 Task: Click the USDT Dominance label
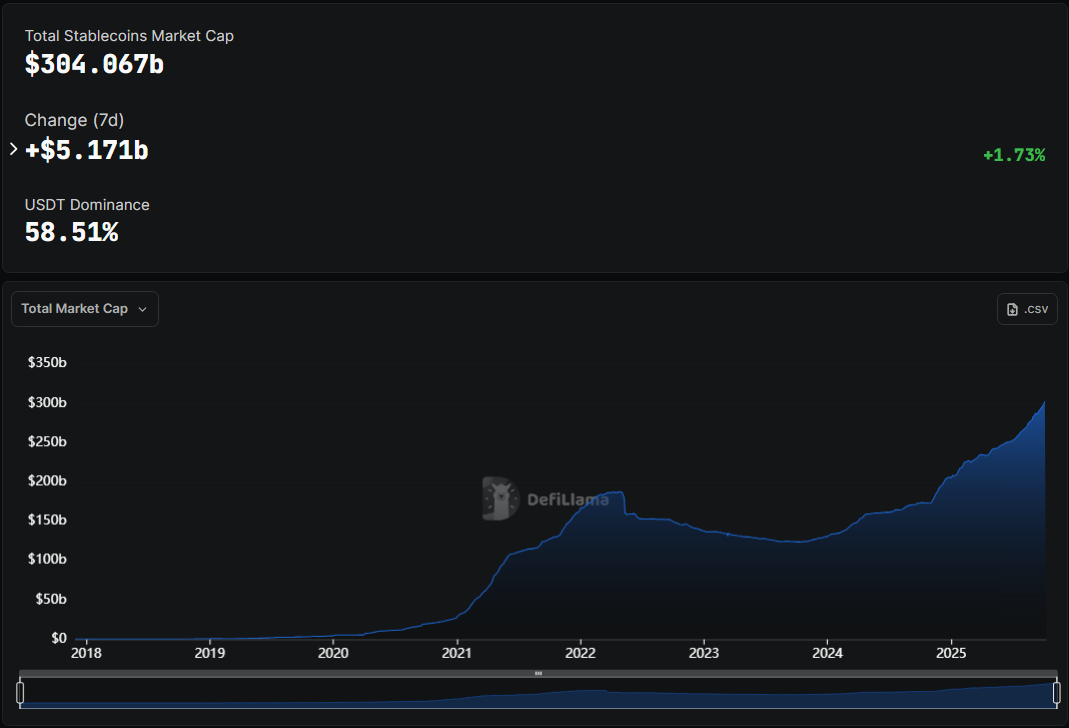(87, 205)
